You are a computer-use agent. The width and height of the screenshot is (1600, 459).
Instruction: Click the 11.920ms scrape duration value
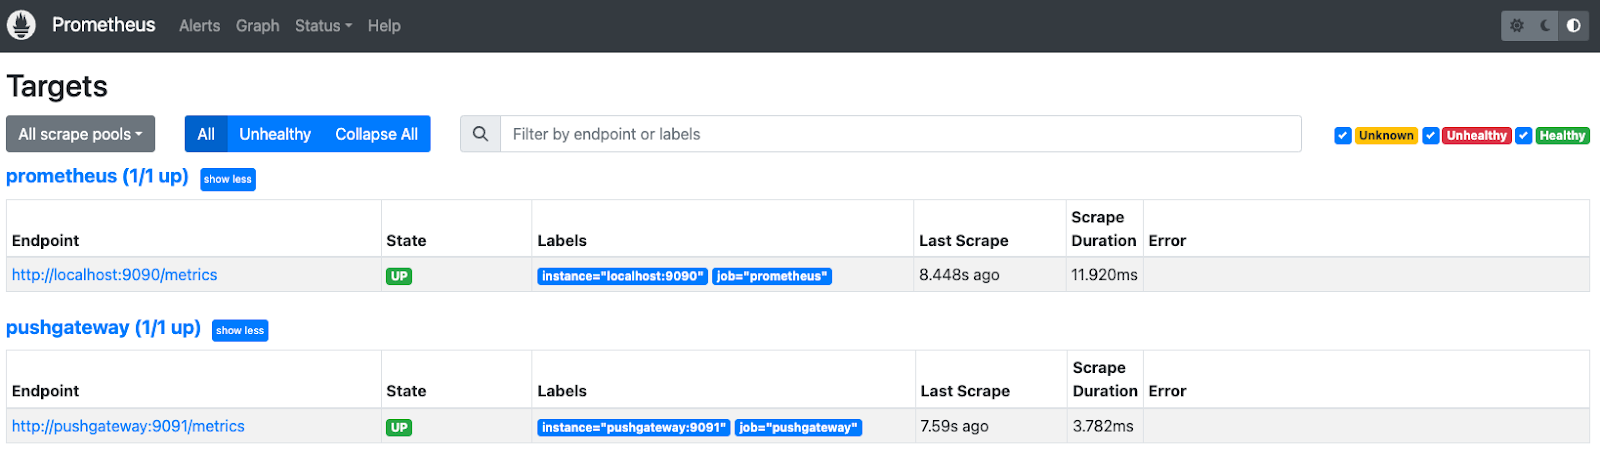click(1104, 275)
